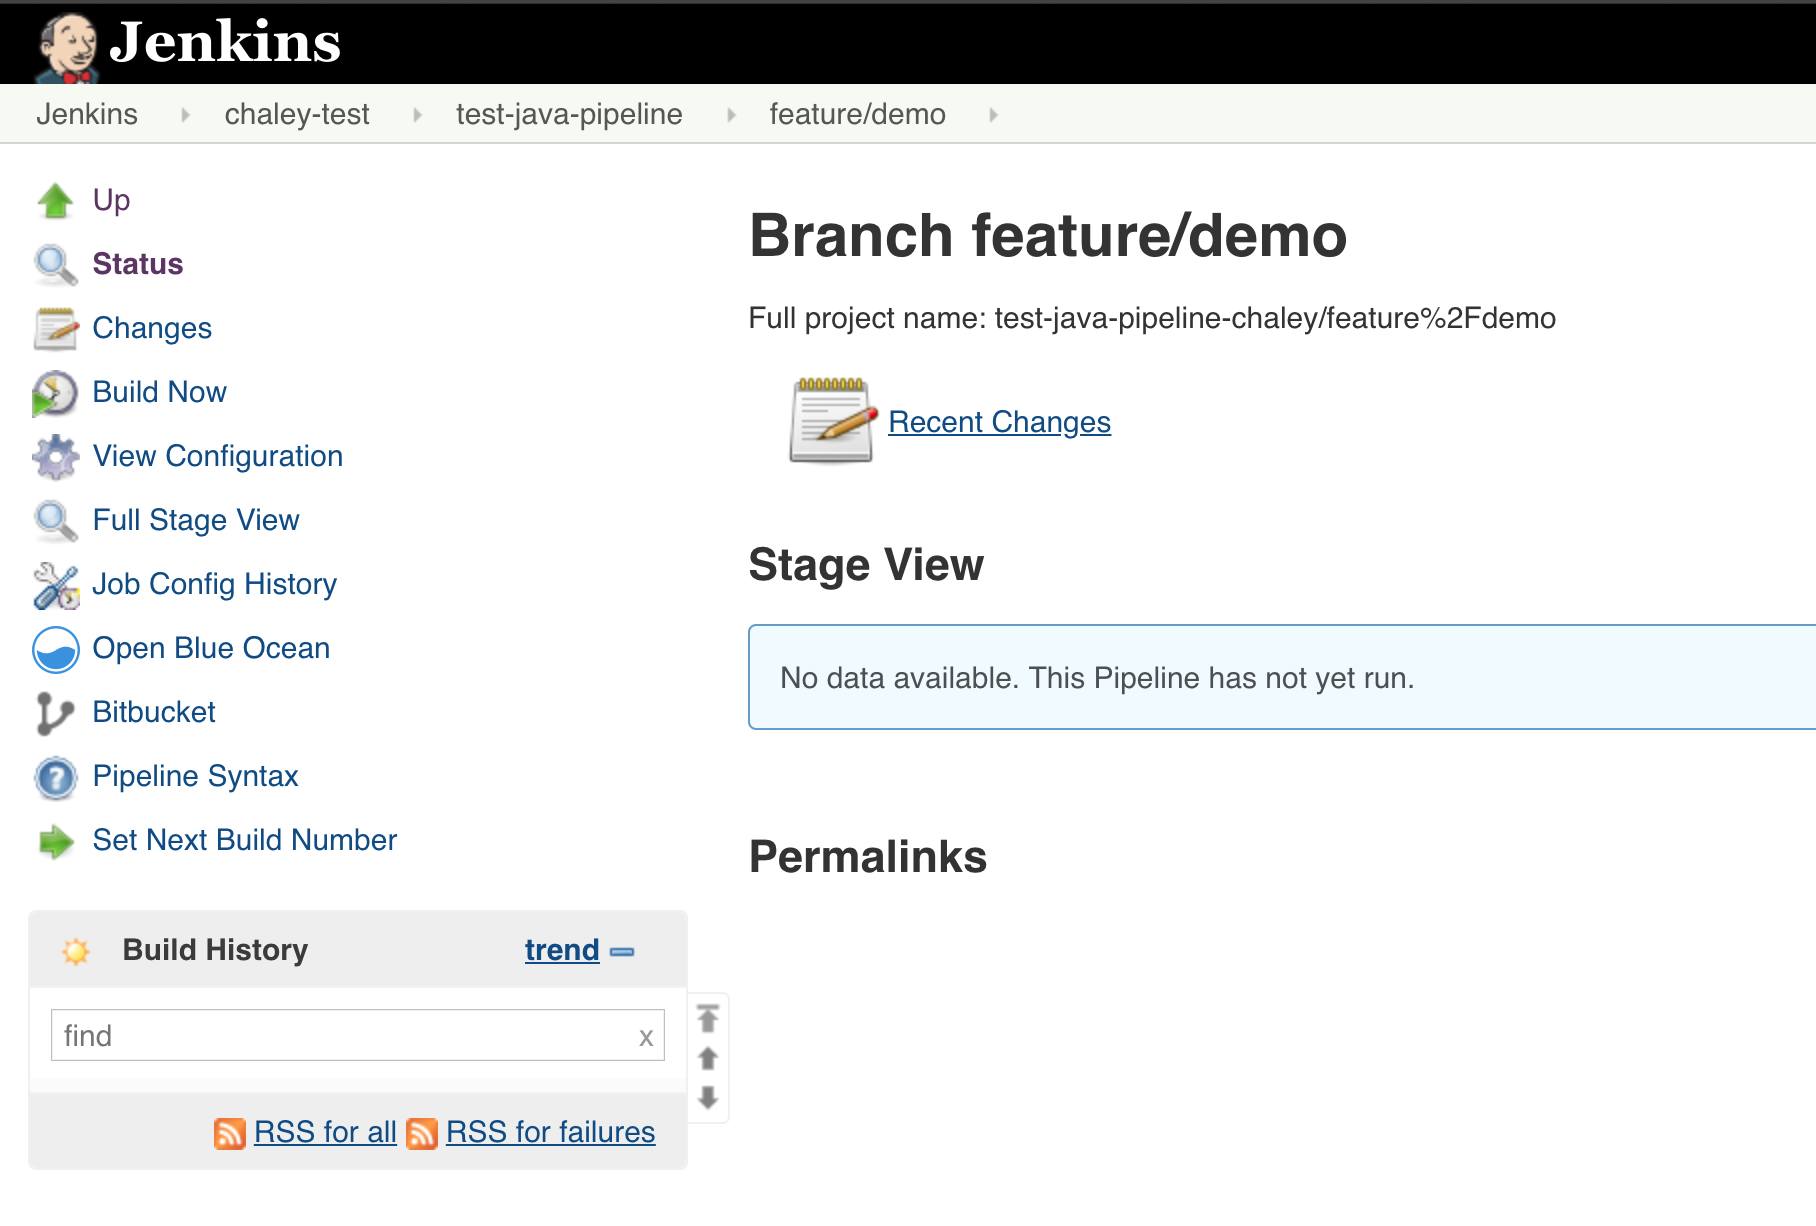Click the Recent Changes notepad icon
Image resolution: width=1816 pixels, height=1226 pixels.
pyautogui.click(x=832, y=420)
